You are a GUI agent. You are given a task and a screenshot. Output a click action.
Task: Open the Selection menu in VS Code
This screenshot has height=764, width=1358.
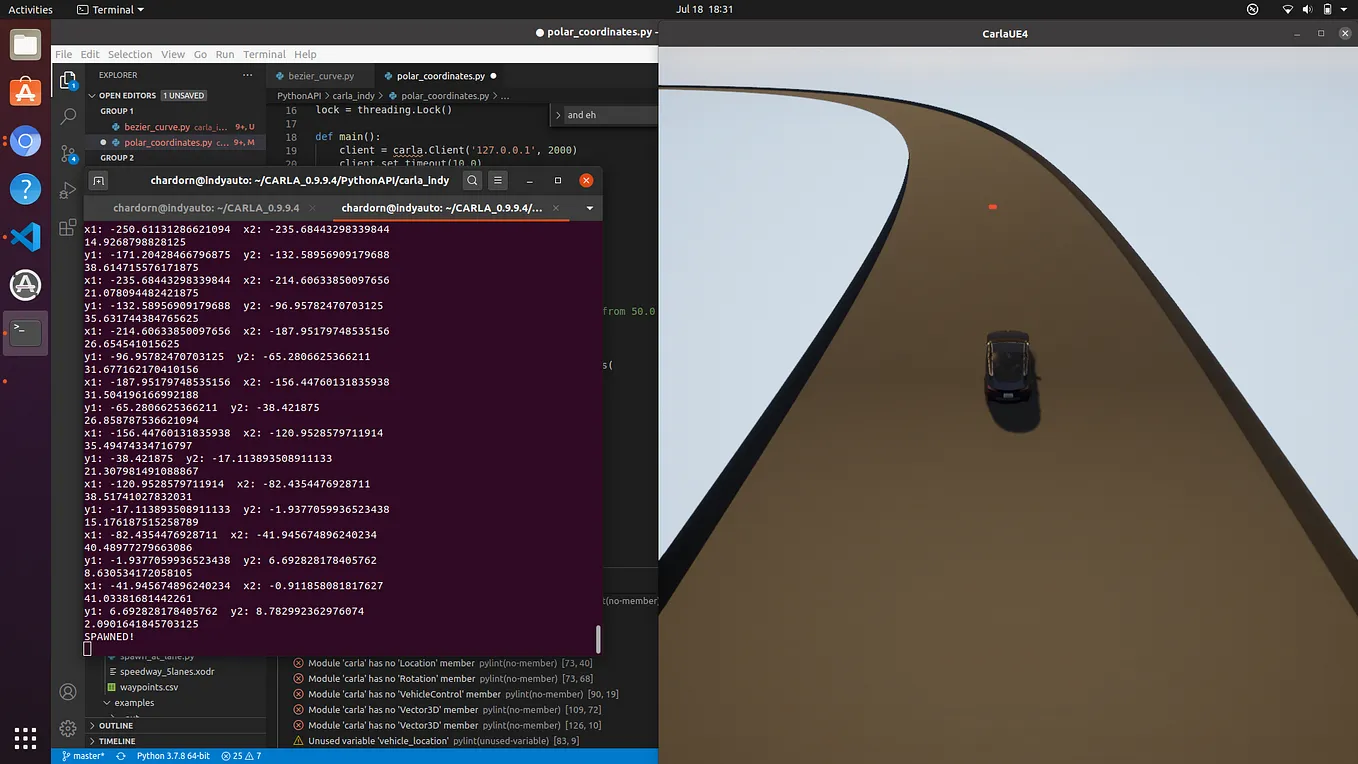[x=130, y=54]
